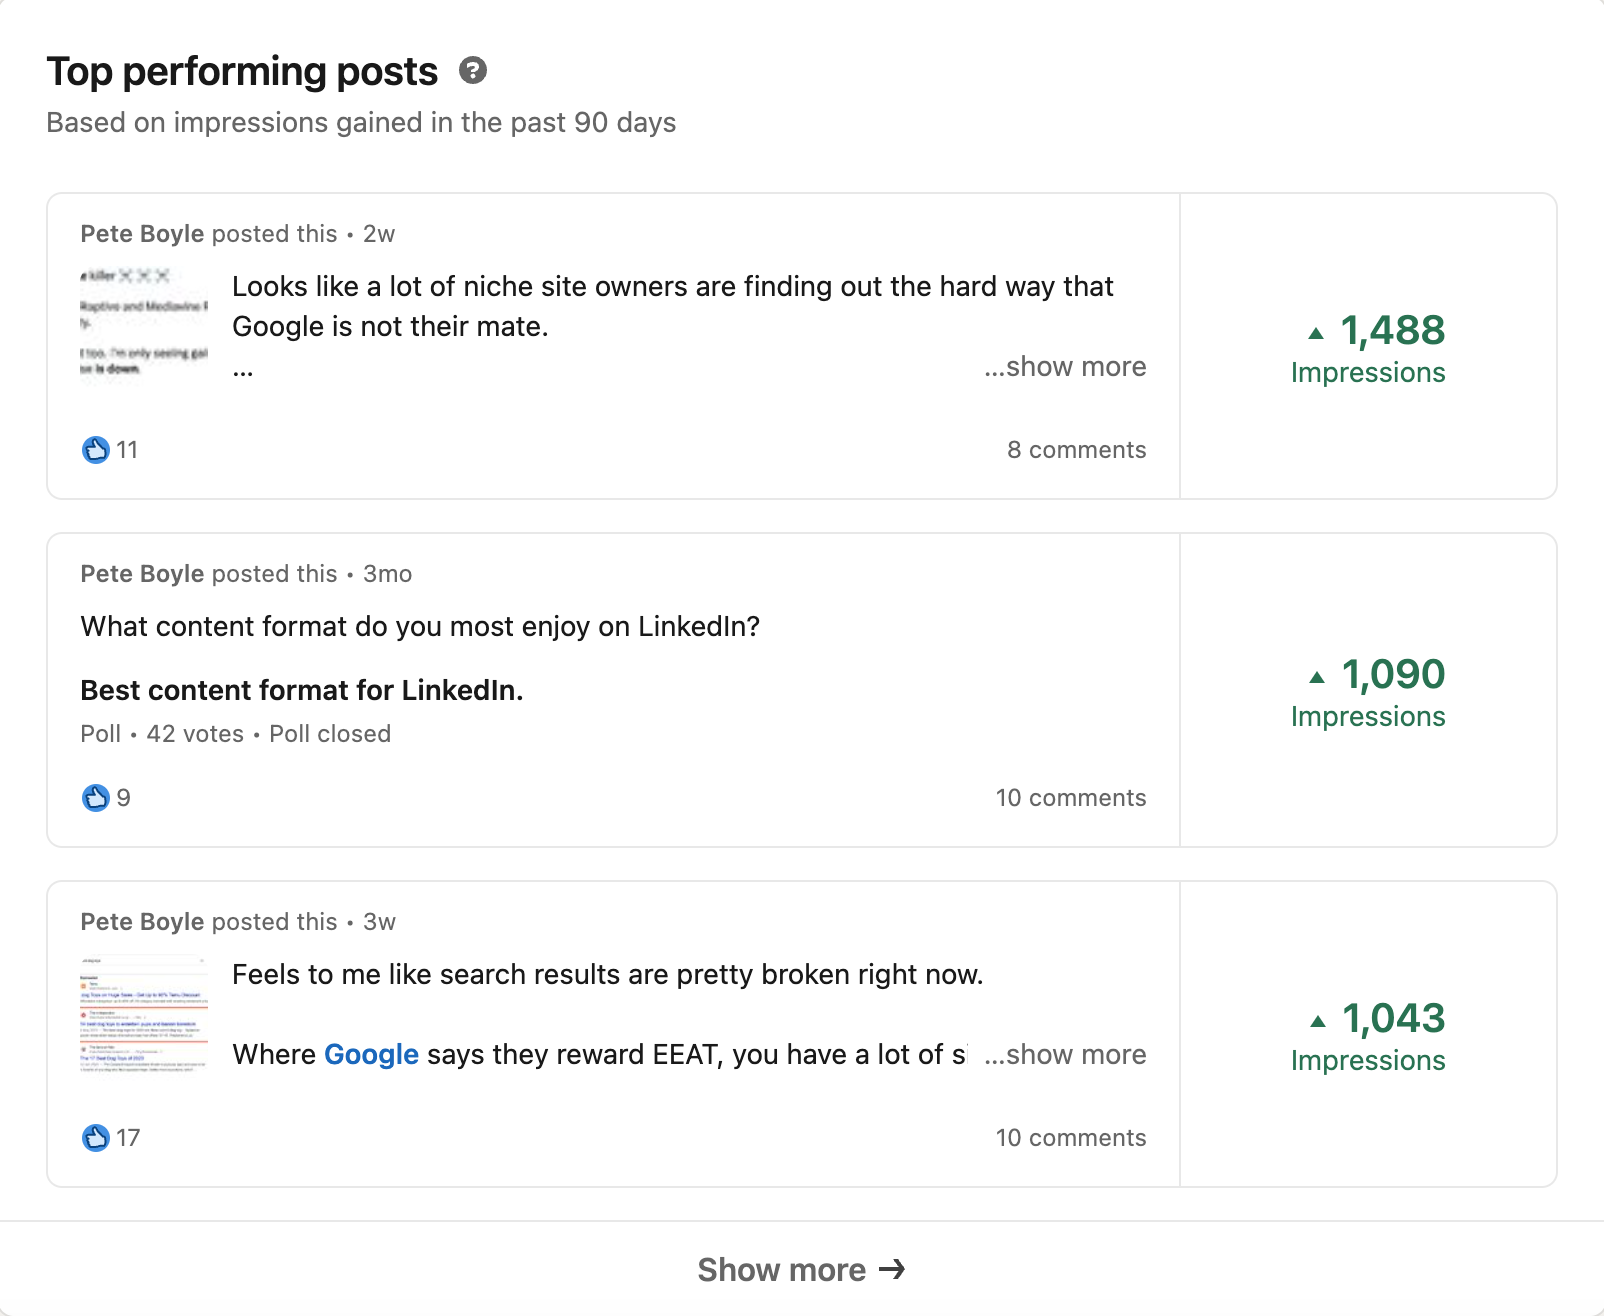The height and width of the screenshot is (1316, 1604).
Task: View 10 comments on the poll post
Action: coord(1070,797)
